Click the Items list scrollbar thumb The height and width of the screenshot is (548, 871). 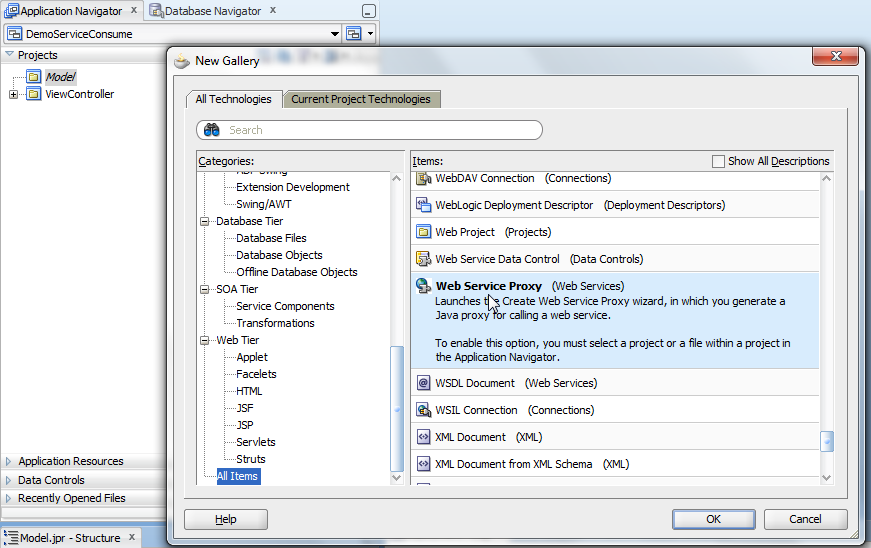827,442
